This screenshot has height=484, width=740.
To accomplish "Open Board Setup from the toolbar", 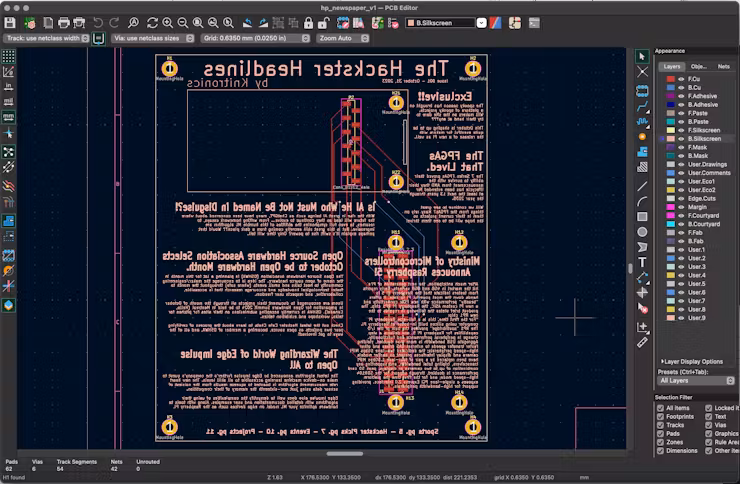I will [x=30, y=23].
